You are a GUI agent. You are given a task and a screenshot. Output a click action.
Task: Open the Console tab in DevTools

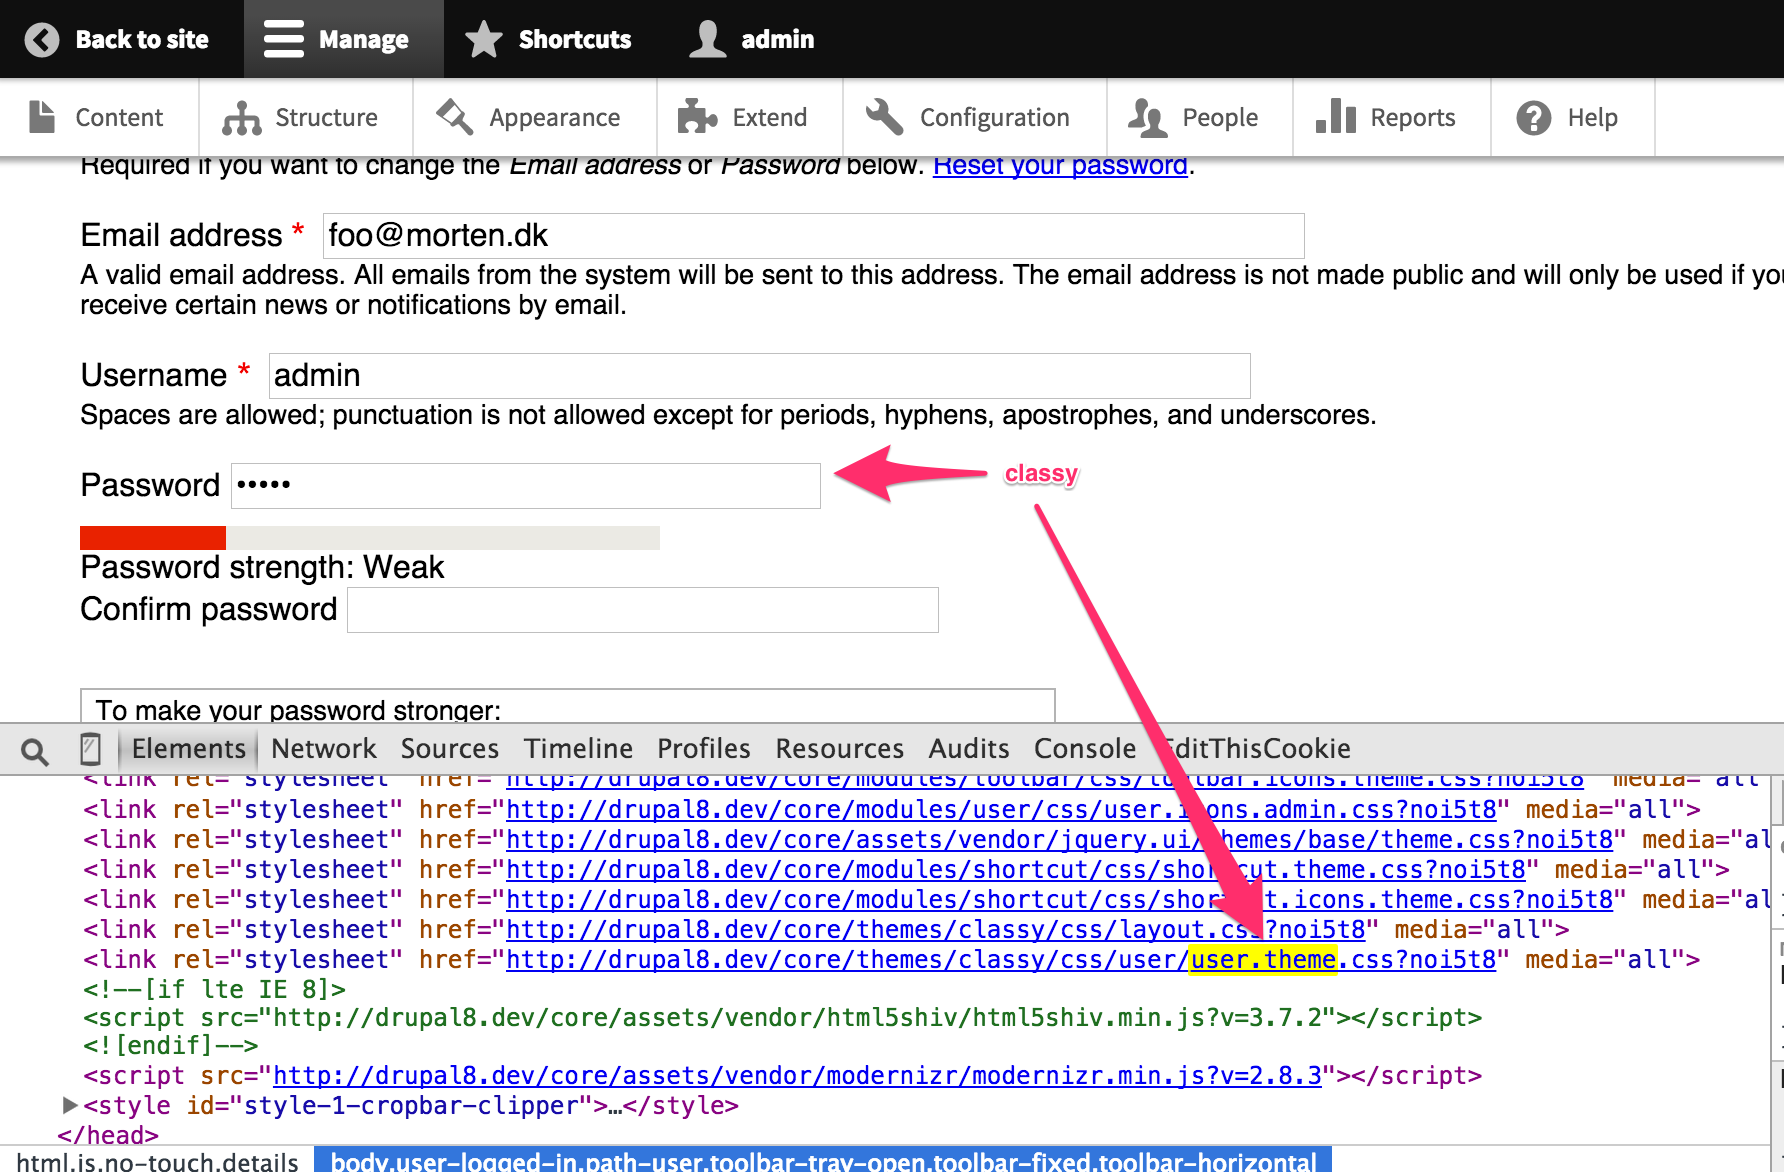point(1085,748)
